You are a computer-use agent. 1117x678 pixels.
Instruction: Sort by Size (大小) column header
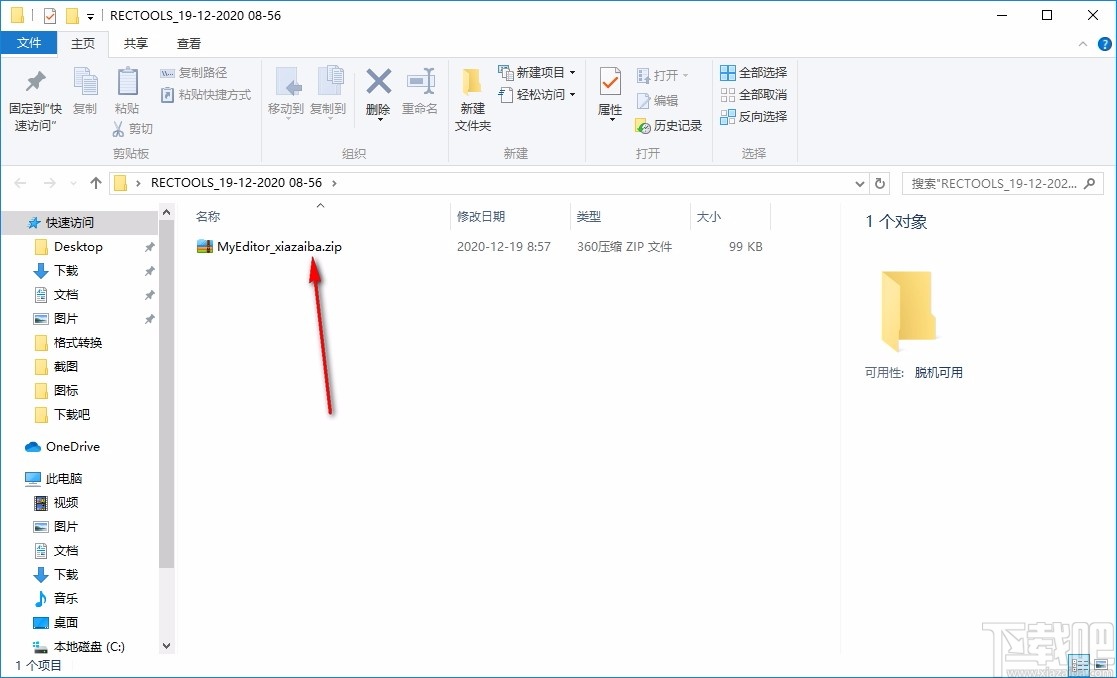[x=708, y=217]
